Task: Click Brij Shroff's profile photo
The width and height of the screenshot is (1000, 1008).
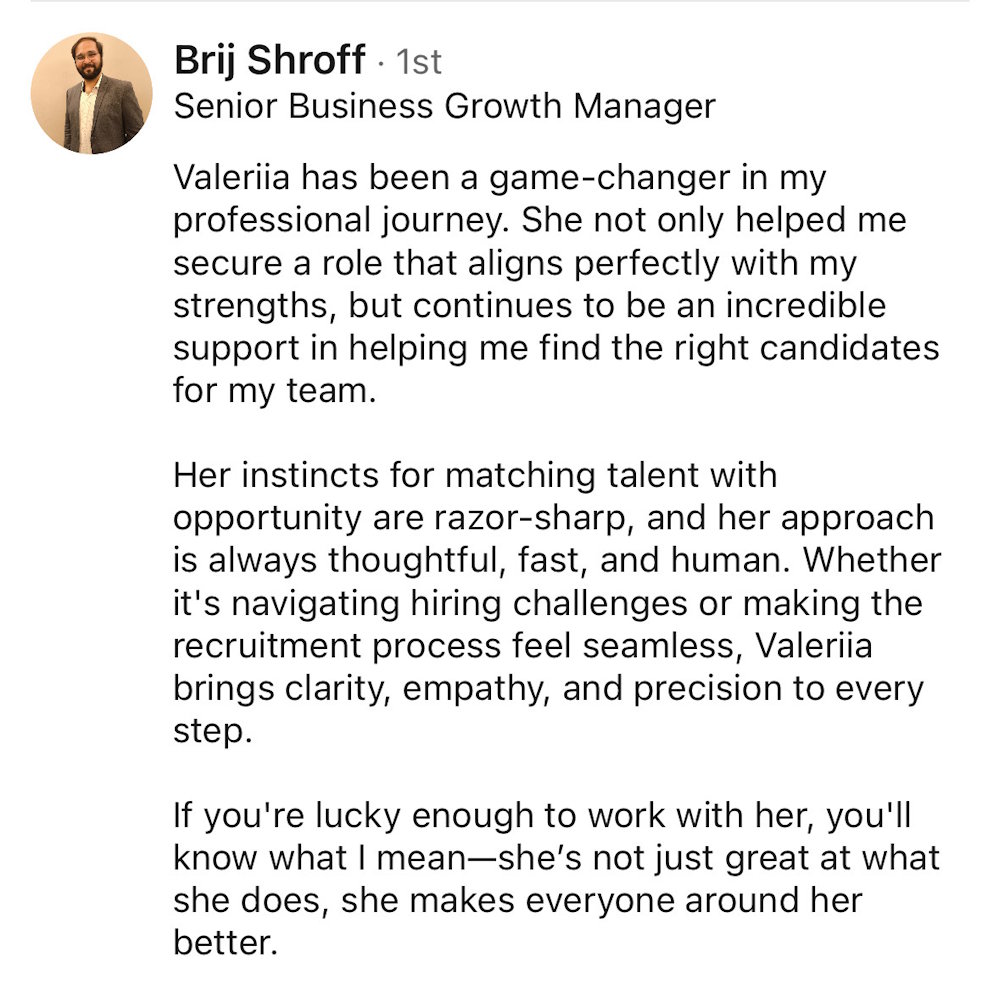Action: click(x=92, y=93)
